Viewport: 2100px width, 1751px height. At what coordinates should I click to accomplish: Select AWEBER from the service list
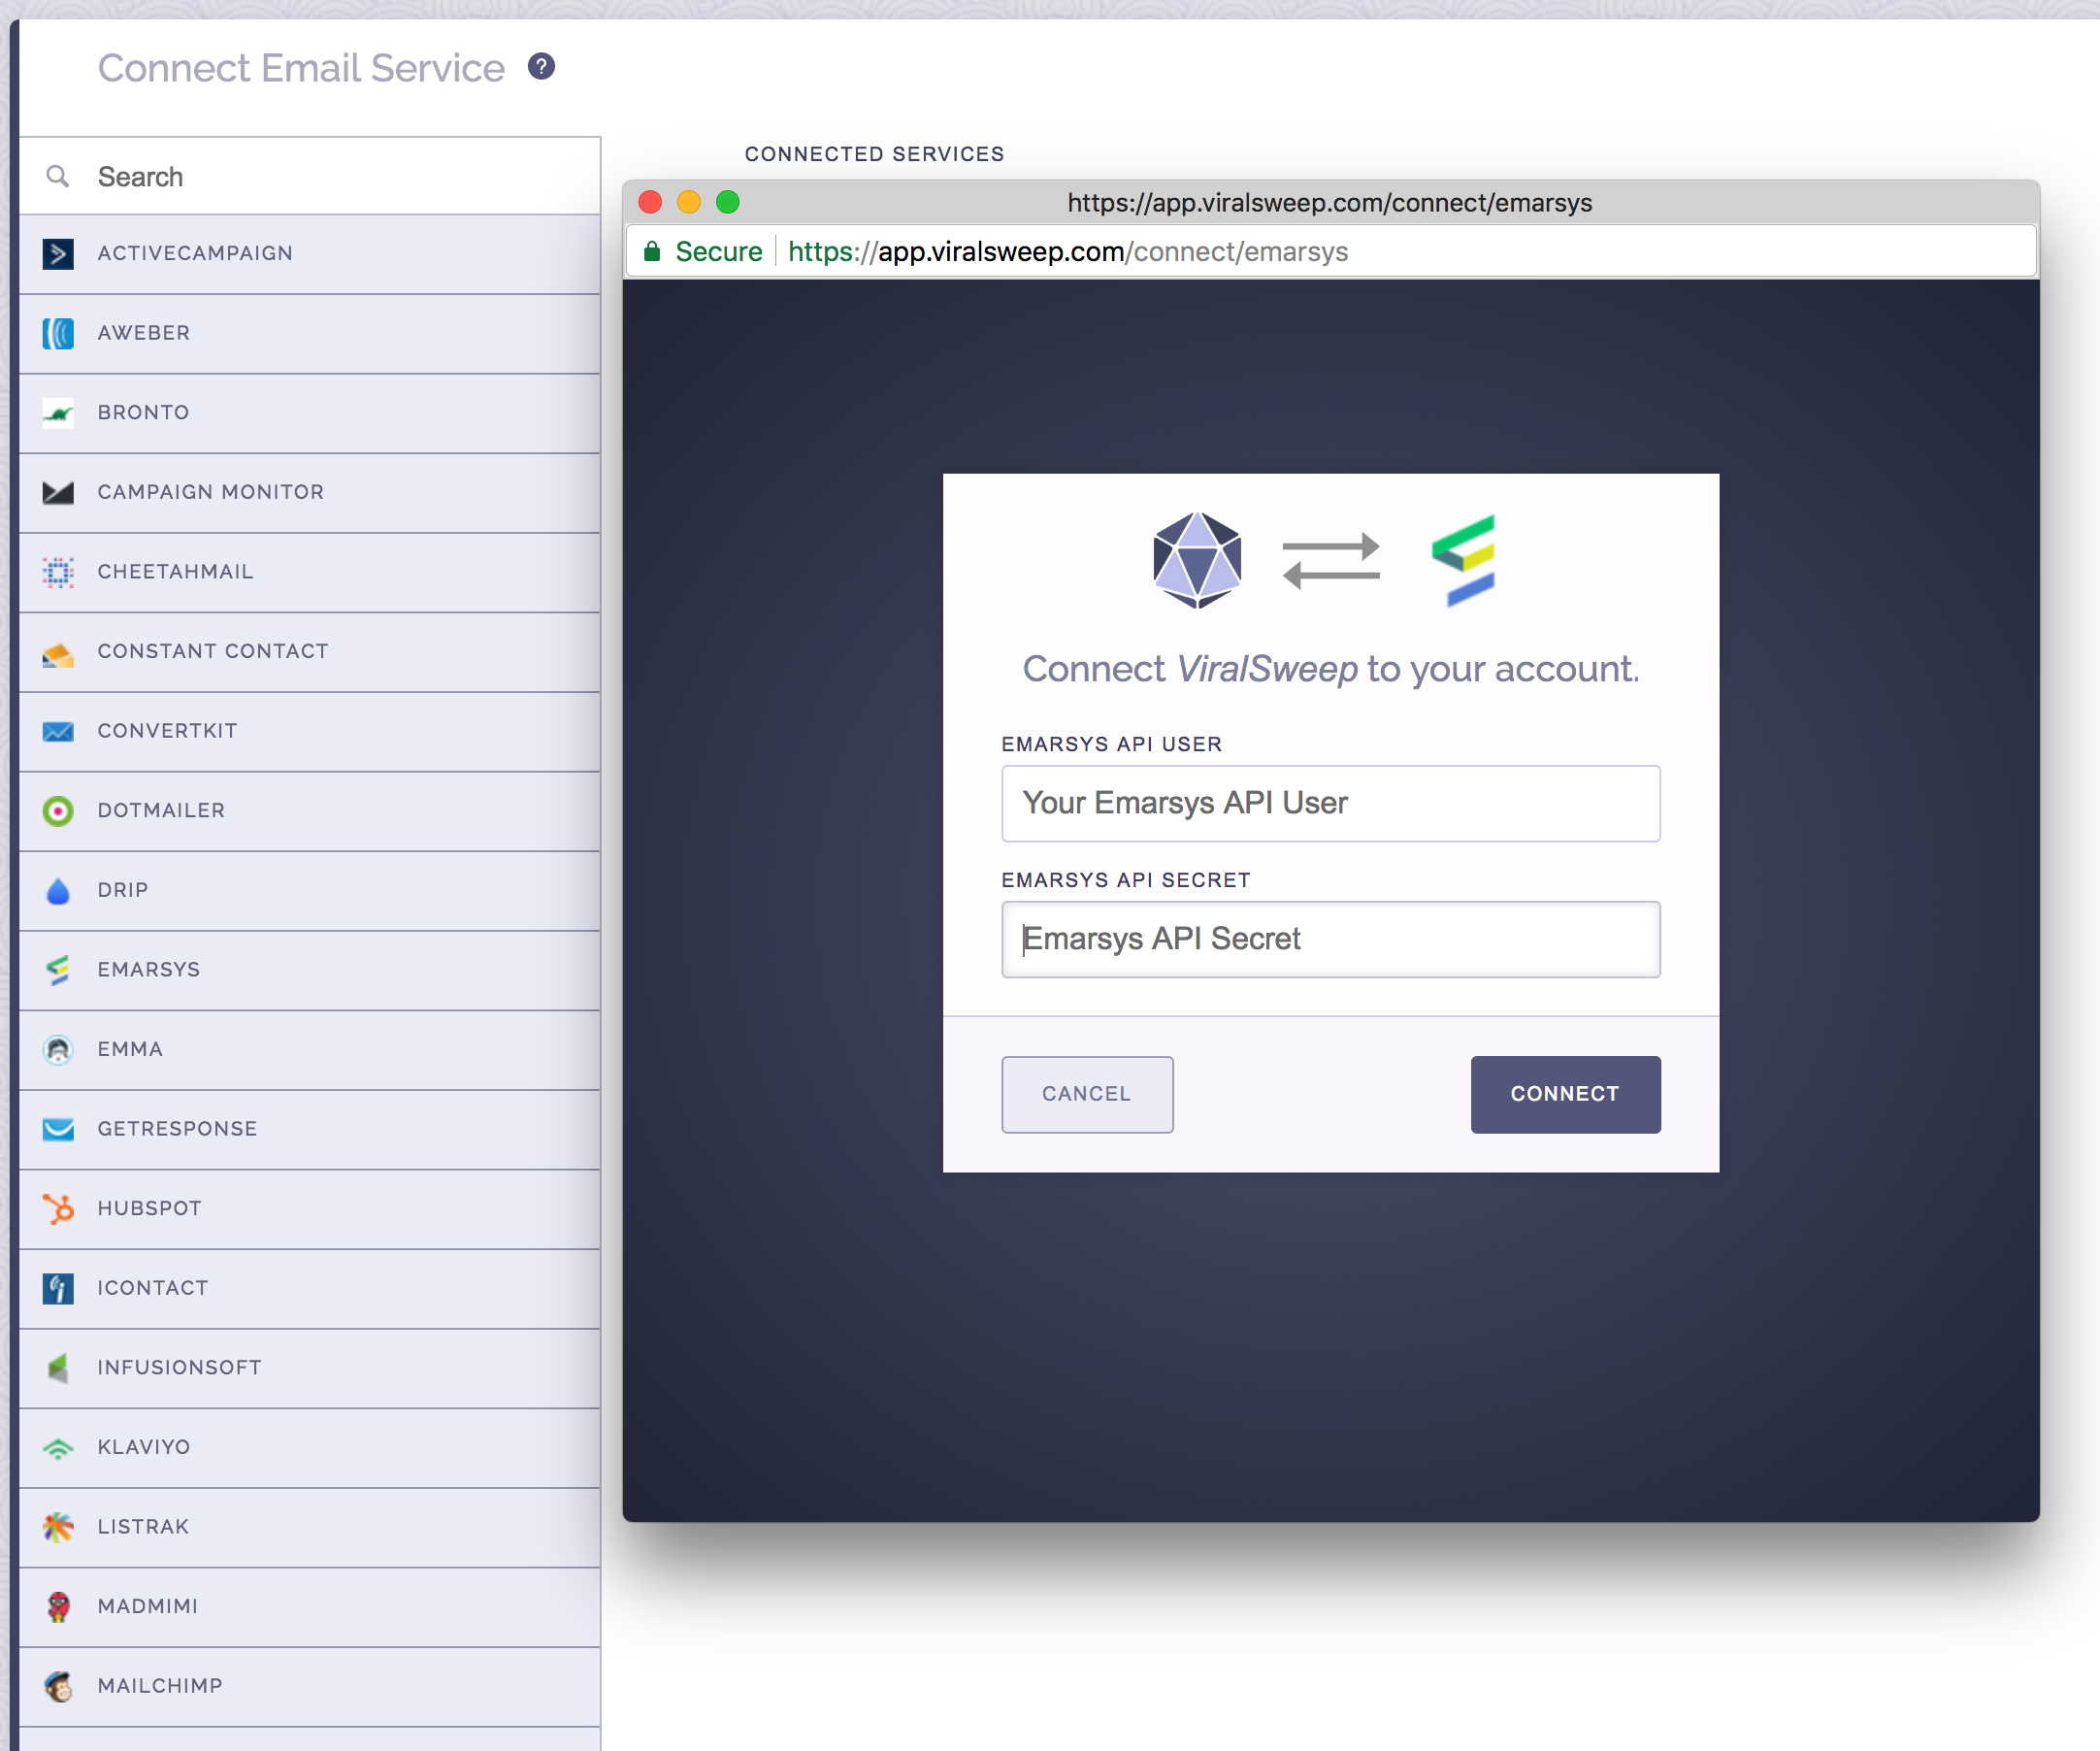(309, 334)
